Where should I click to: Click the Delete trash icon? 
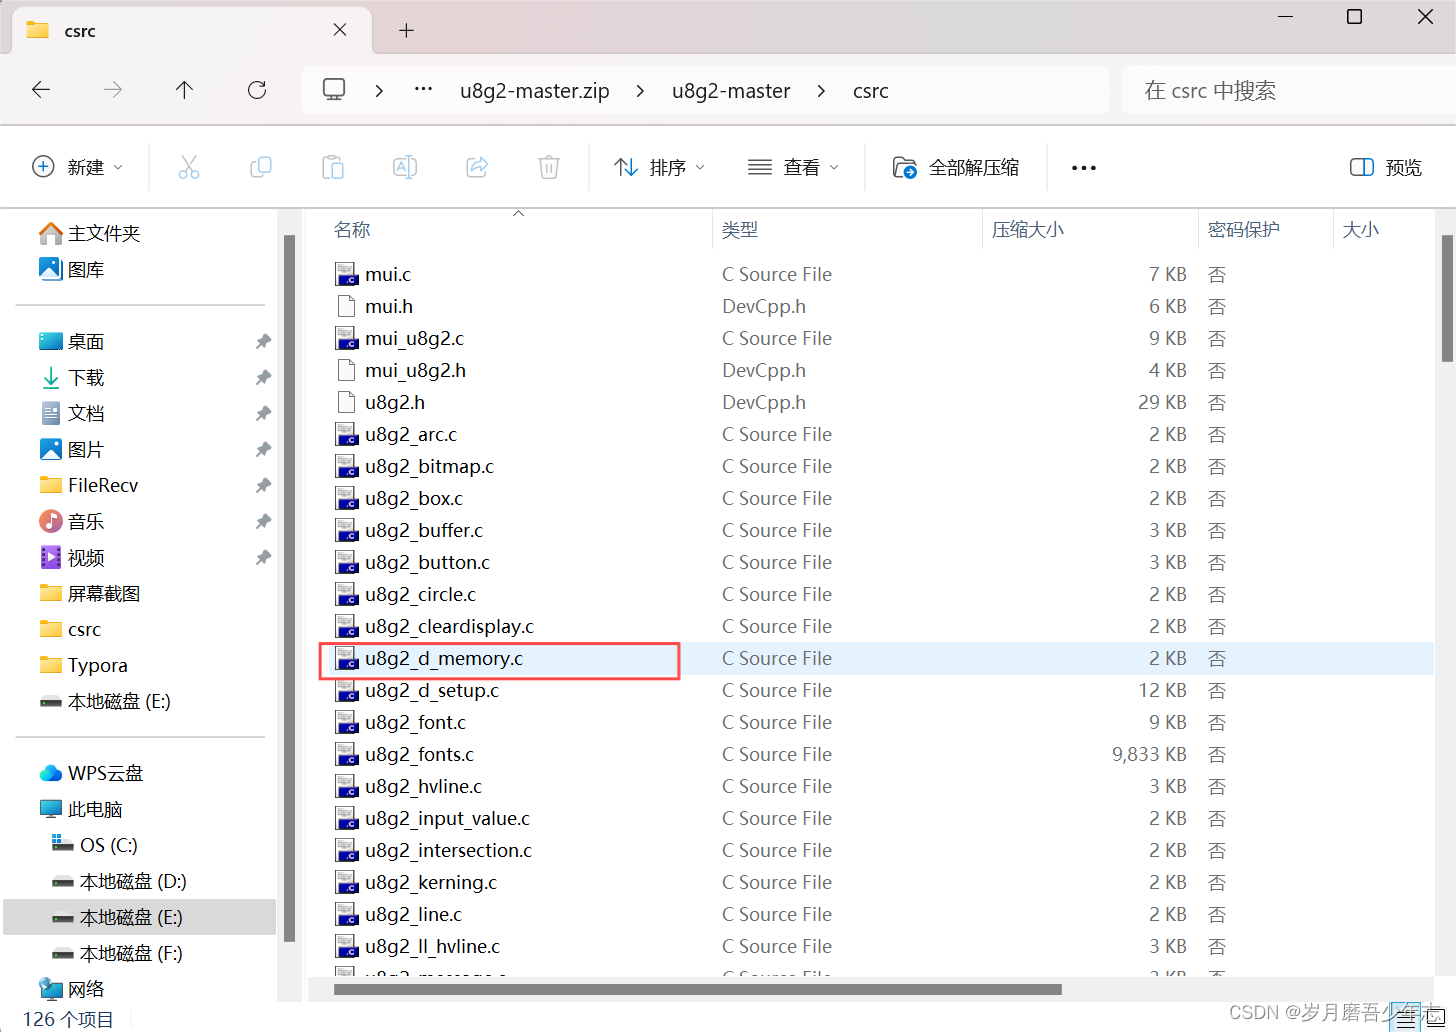tap(549, 167)
